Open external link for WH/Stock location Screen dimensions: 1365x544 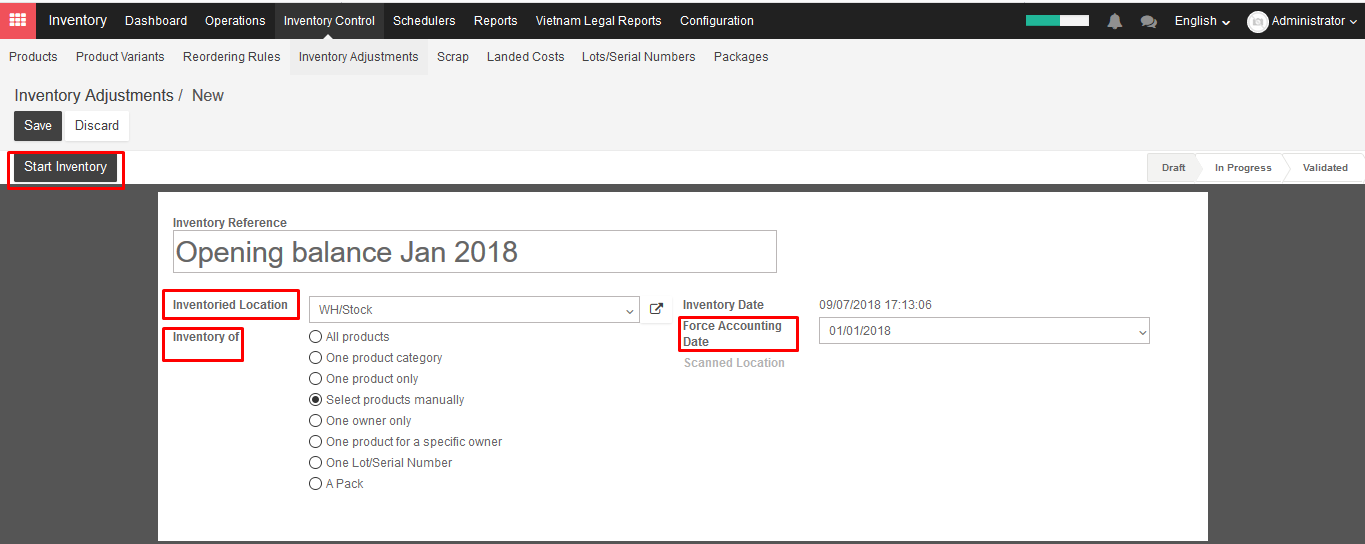tap(657, 310)
